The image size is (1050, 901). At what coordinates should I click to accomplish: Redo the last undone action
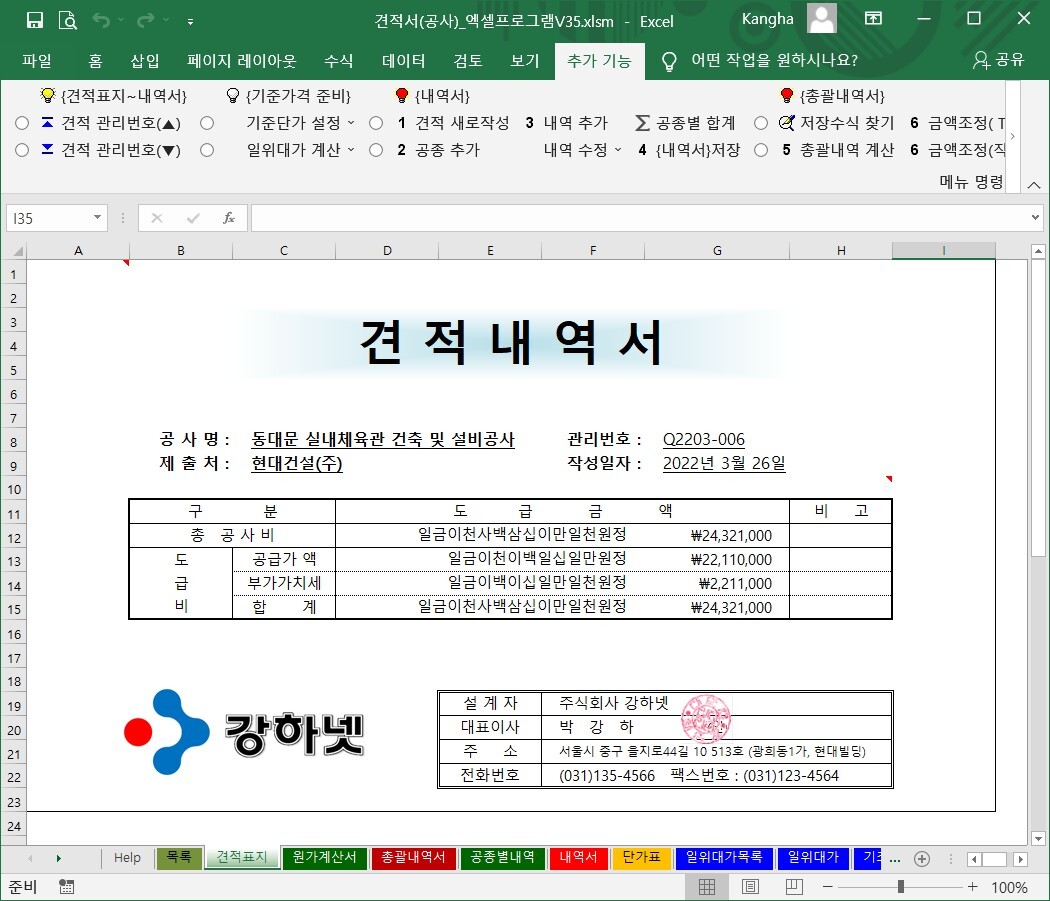pyautogui.click(x=145, y=20)
